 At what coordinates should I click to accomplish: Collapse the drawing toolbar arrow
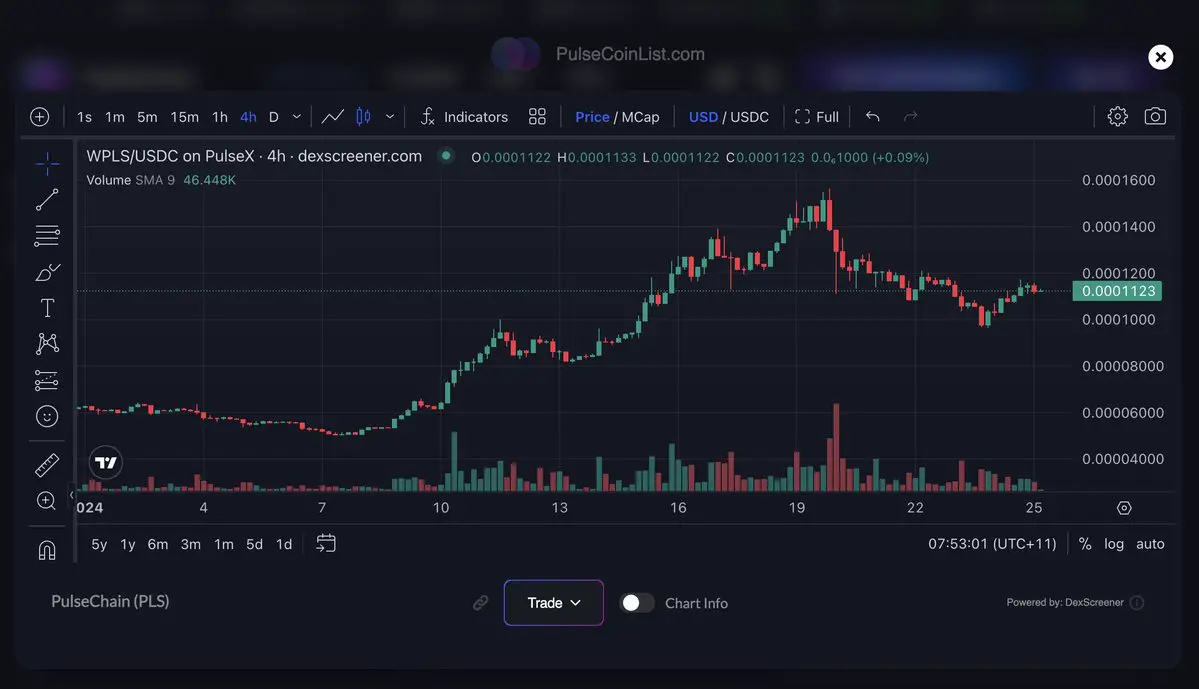(x=71, y=495)
